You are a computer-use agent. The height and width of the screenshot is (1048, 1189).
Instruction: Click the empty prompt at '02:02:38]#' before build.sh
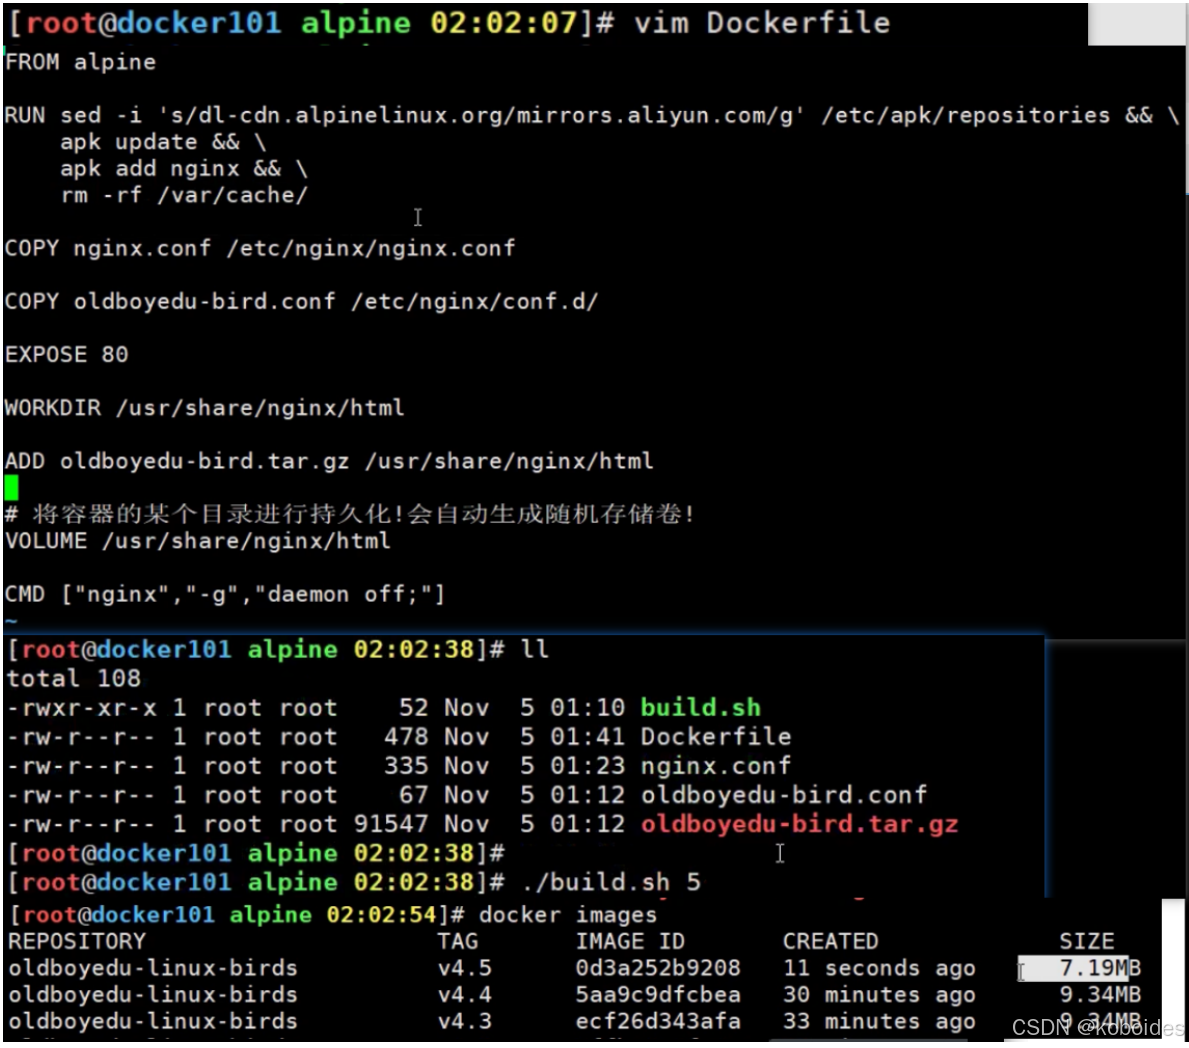pyautogui.click(x=256, y=853)
